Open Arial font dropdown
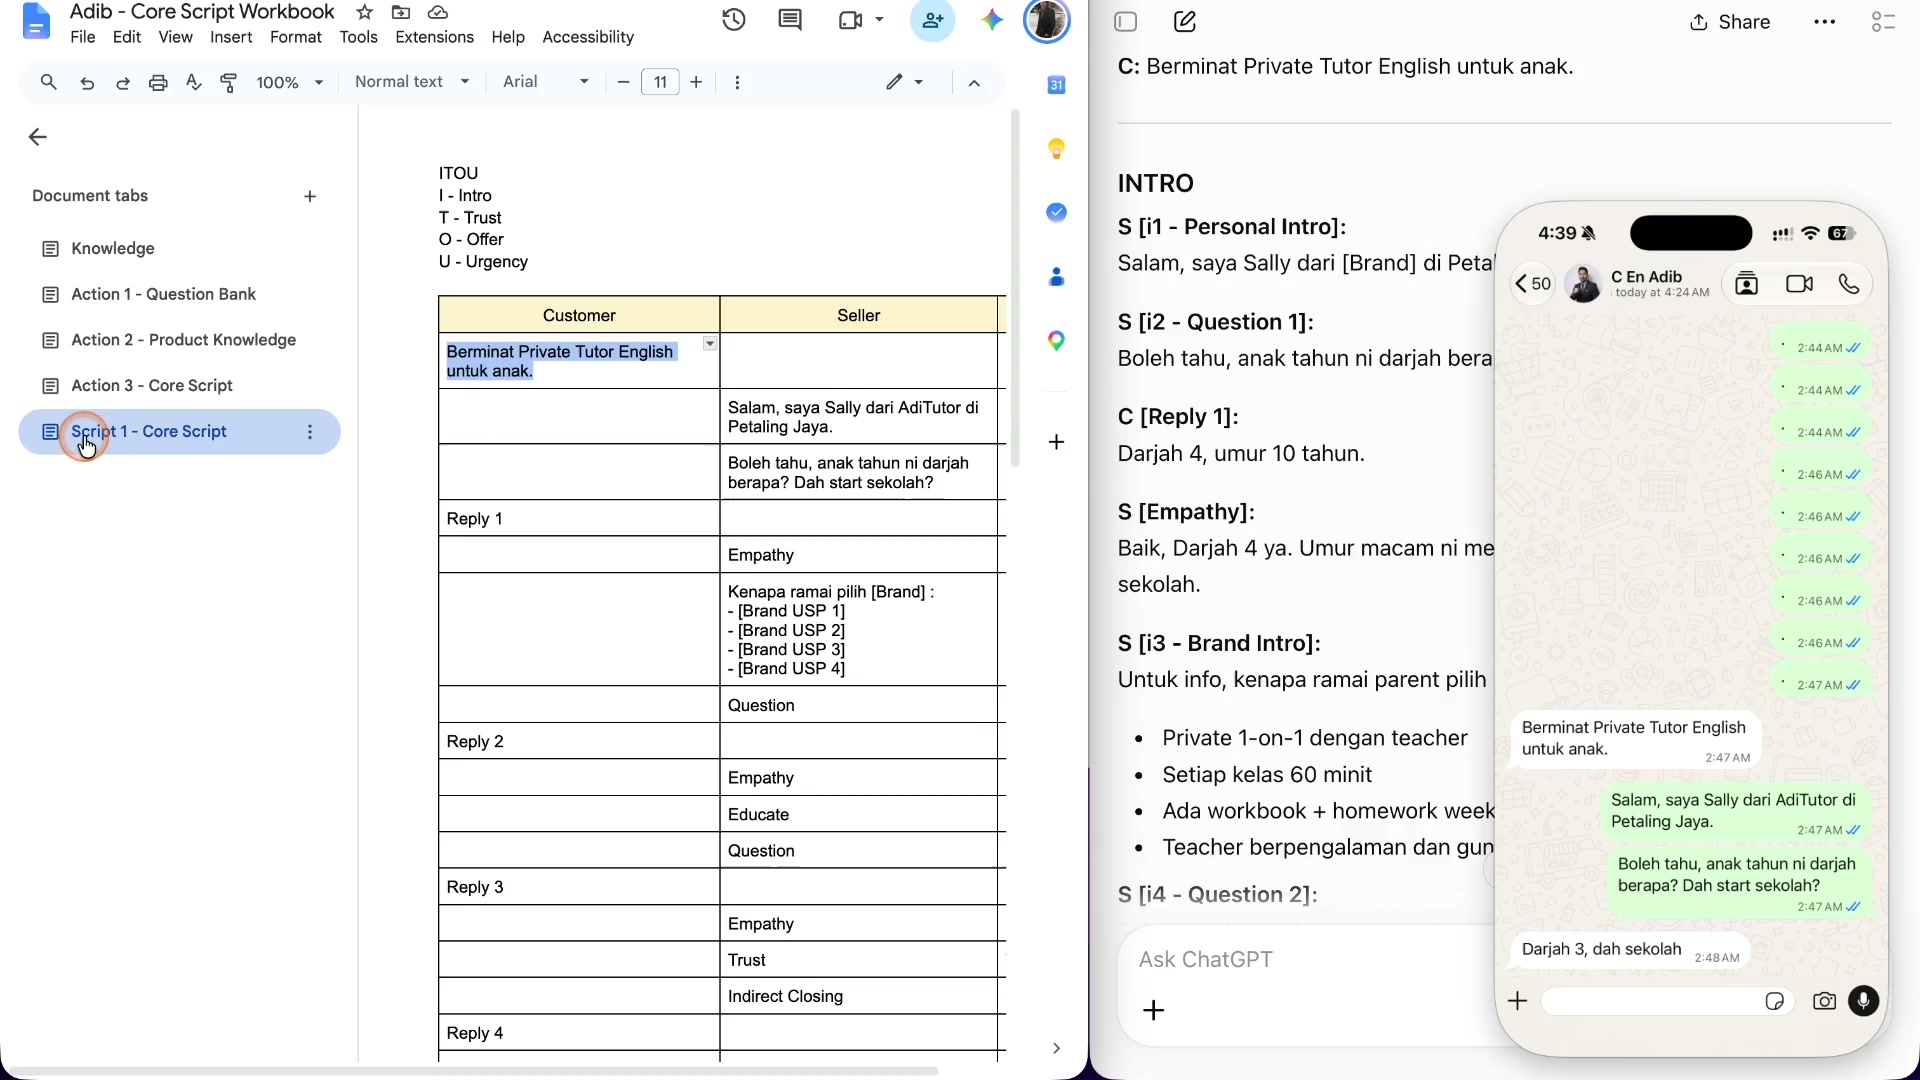This screenshot has width=1920, height=1080. pos(546,82)
